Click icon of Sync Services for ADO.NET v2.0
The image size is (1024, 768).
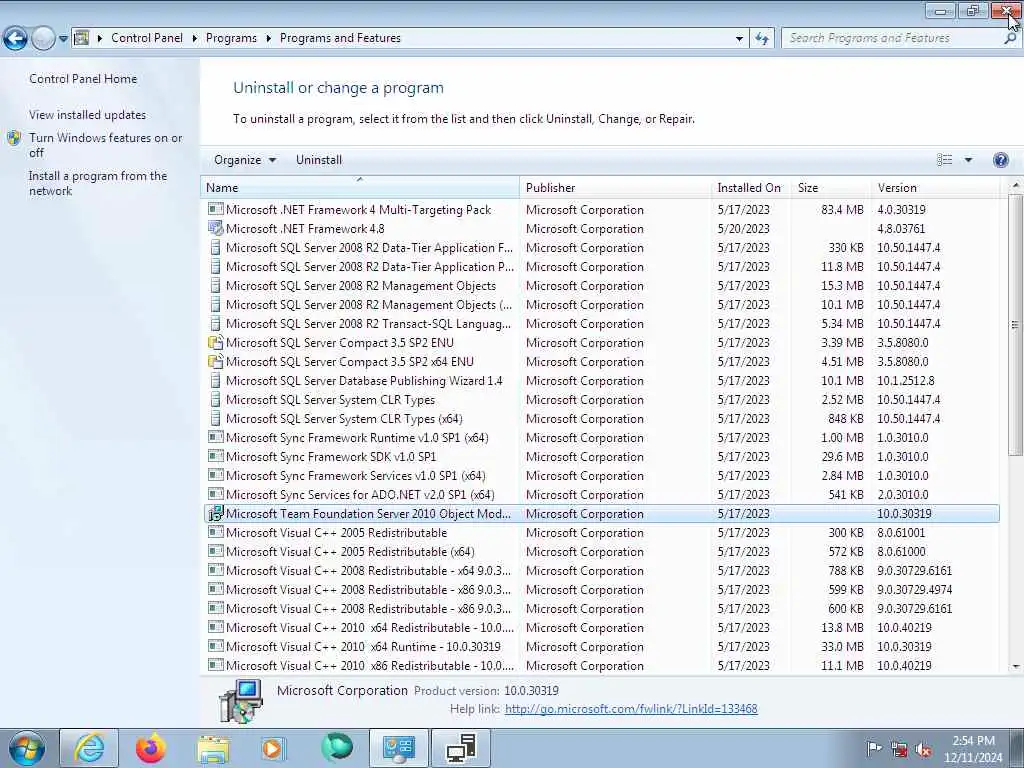click(216, 494)
